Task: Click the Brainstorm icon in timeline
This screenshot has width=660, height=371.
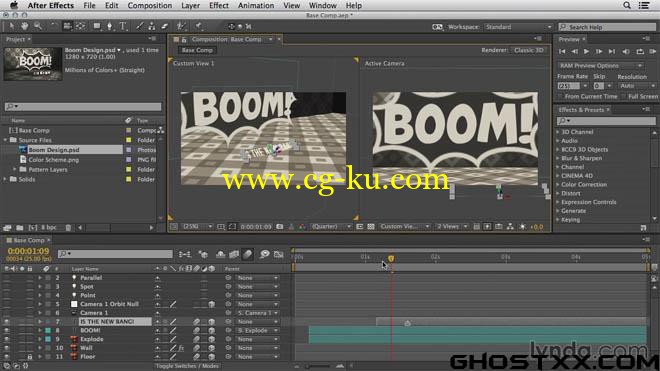Action: [264, 254]
